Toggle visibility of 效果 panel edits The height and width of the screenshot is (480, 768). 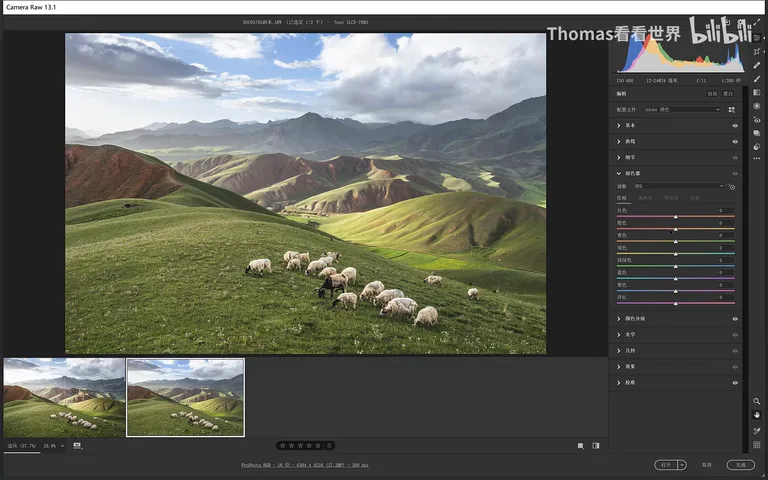tap(735, 367)
